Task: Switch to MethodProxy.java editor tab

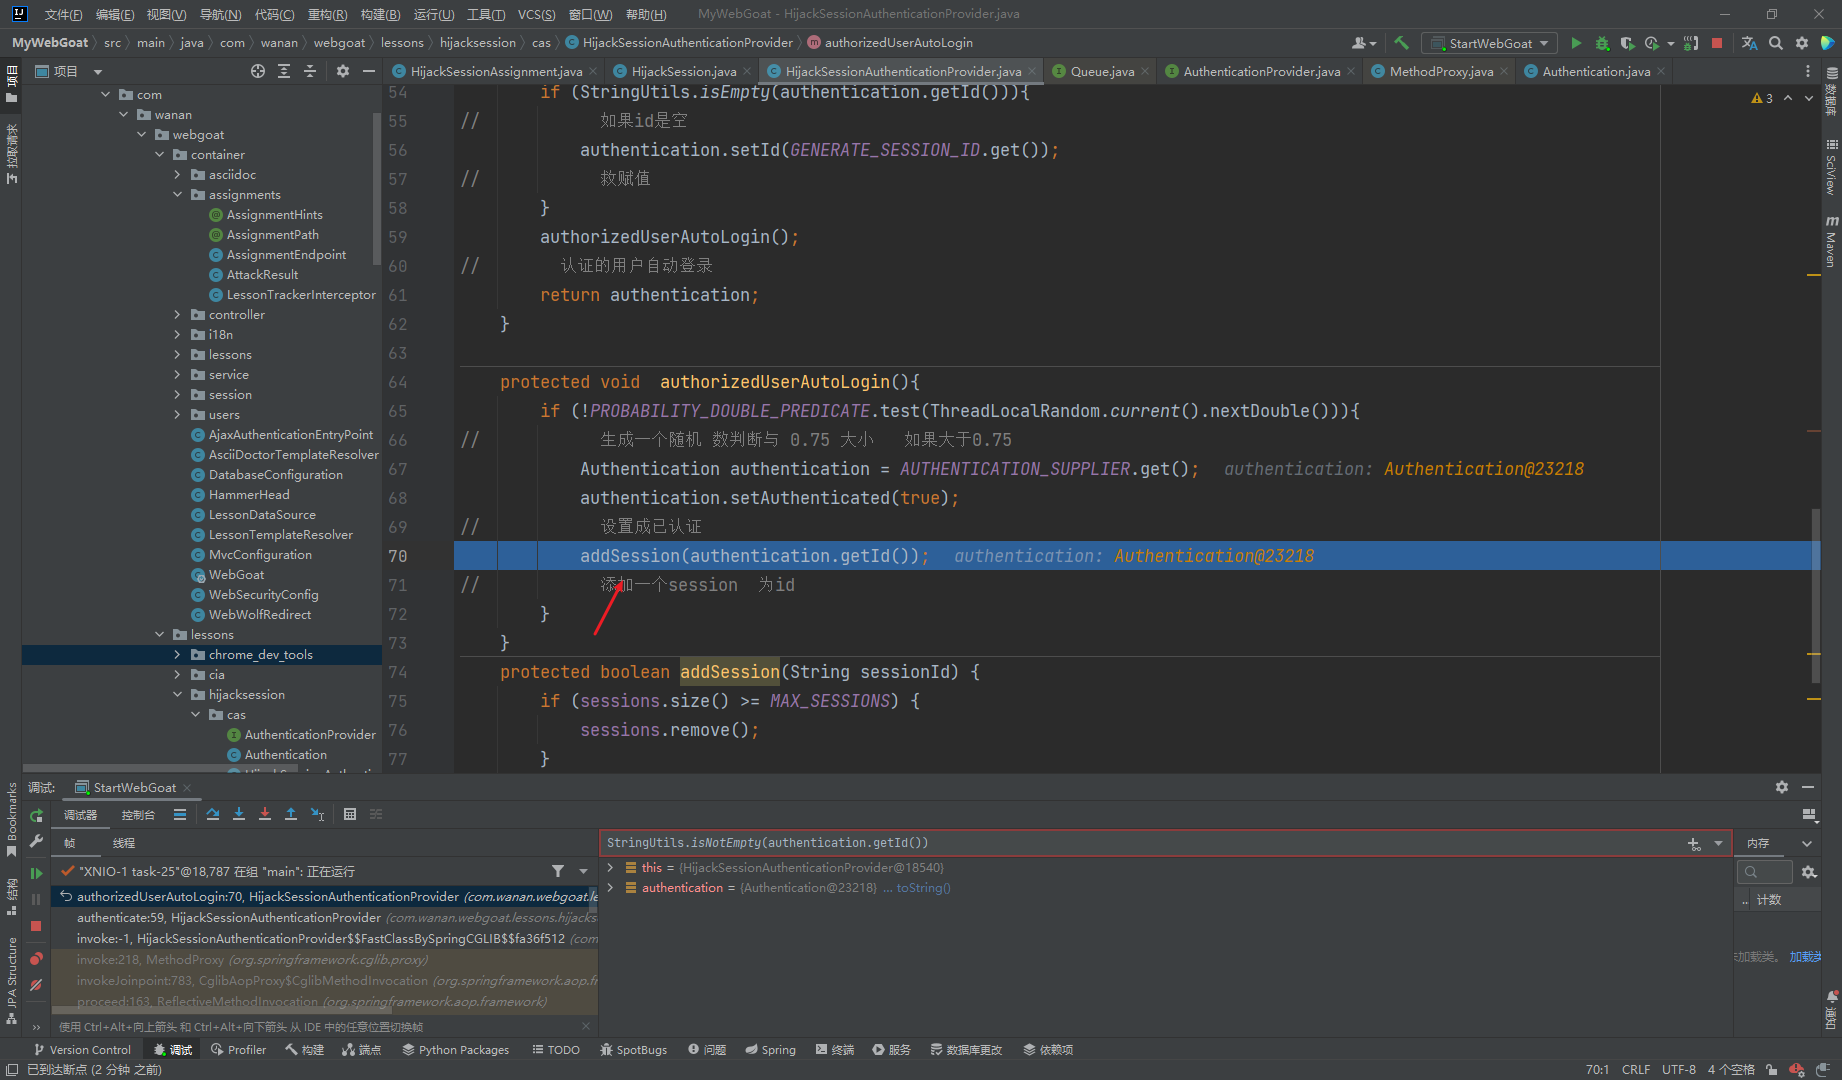Action: 1440,71
